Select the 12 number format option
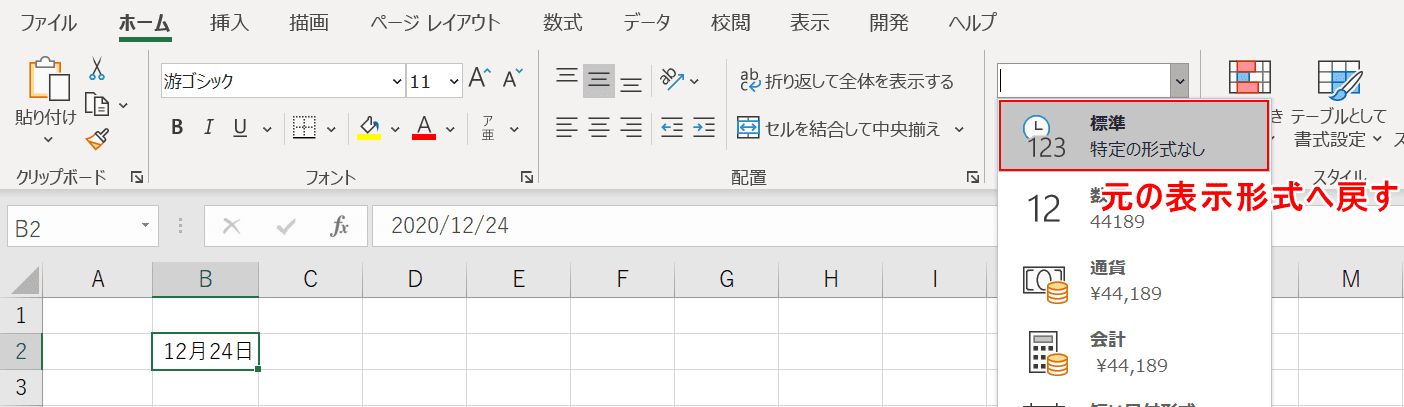The height and width of the screenshot is (407, 1404). [1134, 208]
